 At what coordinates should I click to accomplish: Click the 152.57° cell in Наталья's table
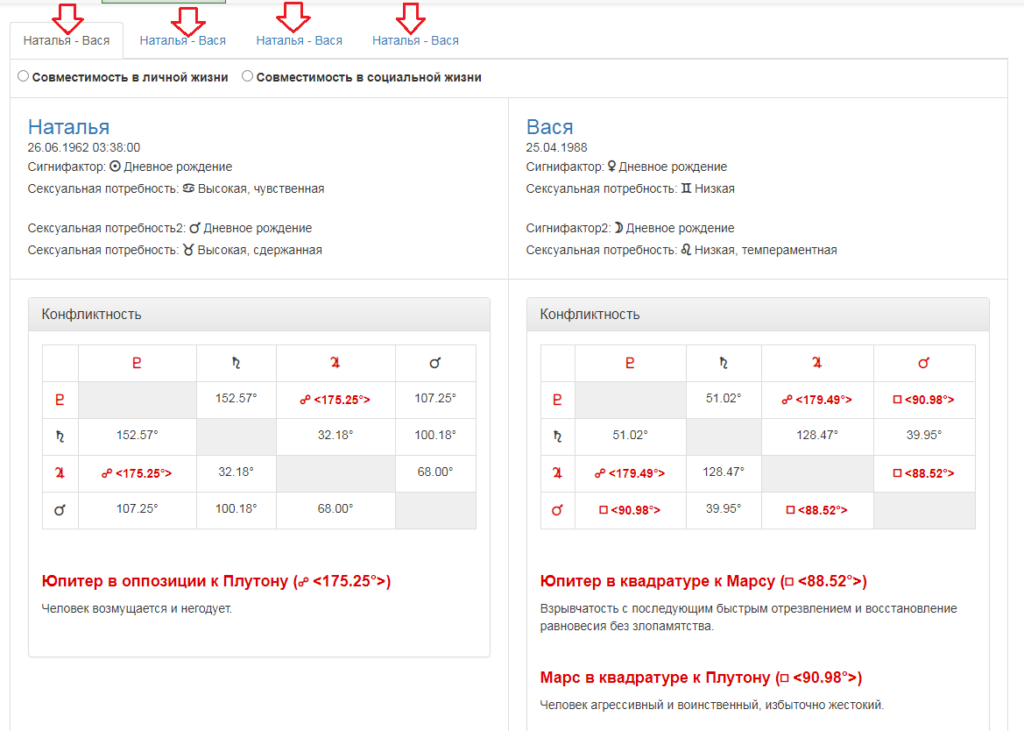pyautogui.click(x=236, y=399)
